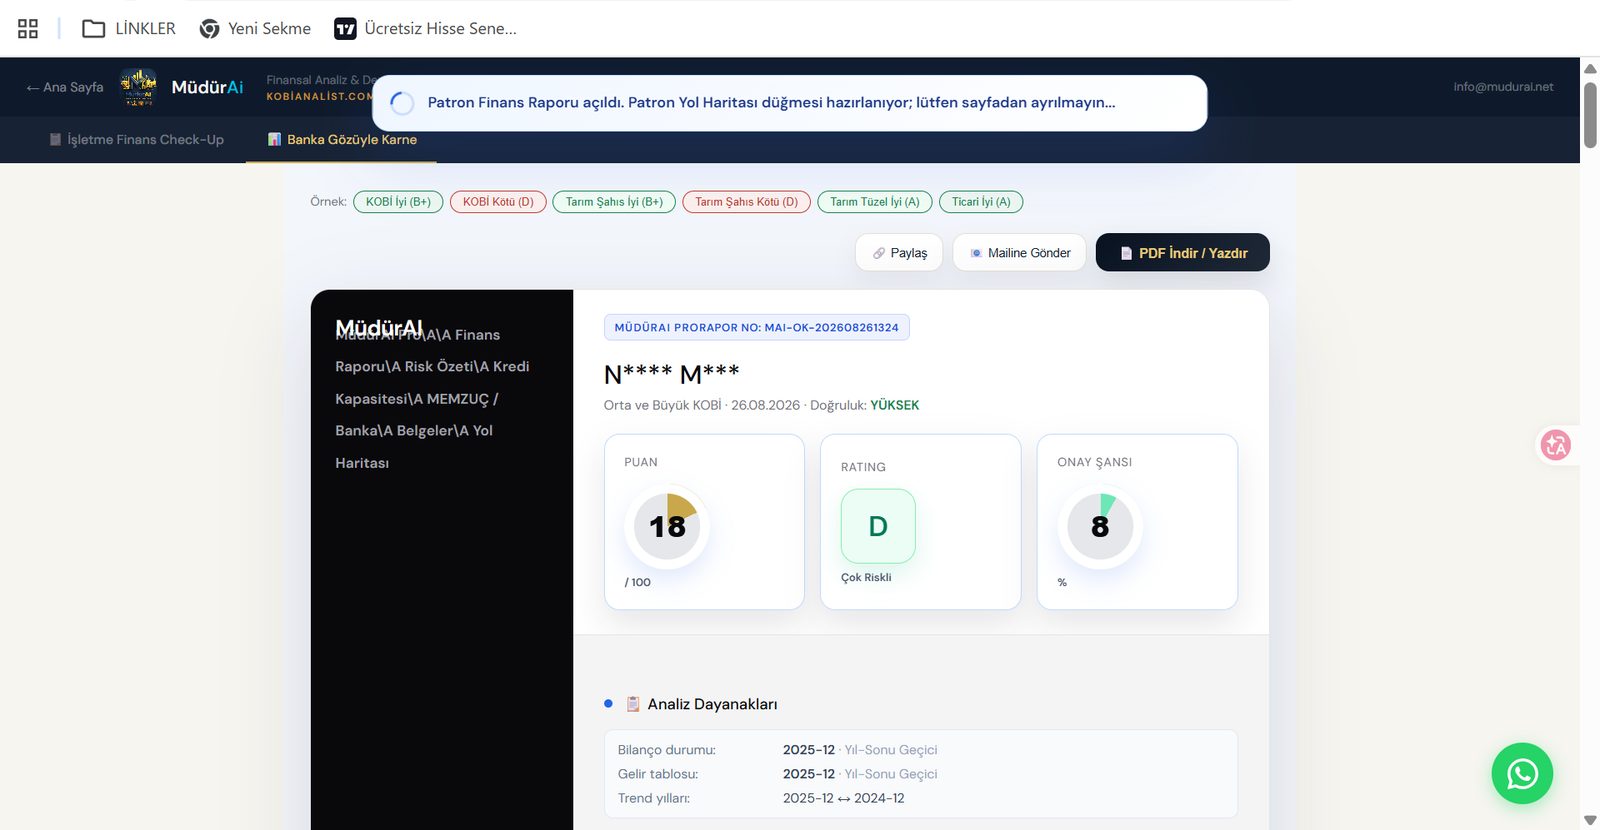Open the browser apps grid icon
The width and height of the screenshot is (1600, 830).
click(28, 29)
